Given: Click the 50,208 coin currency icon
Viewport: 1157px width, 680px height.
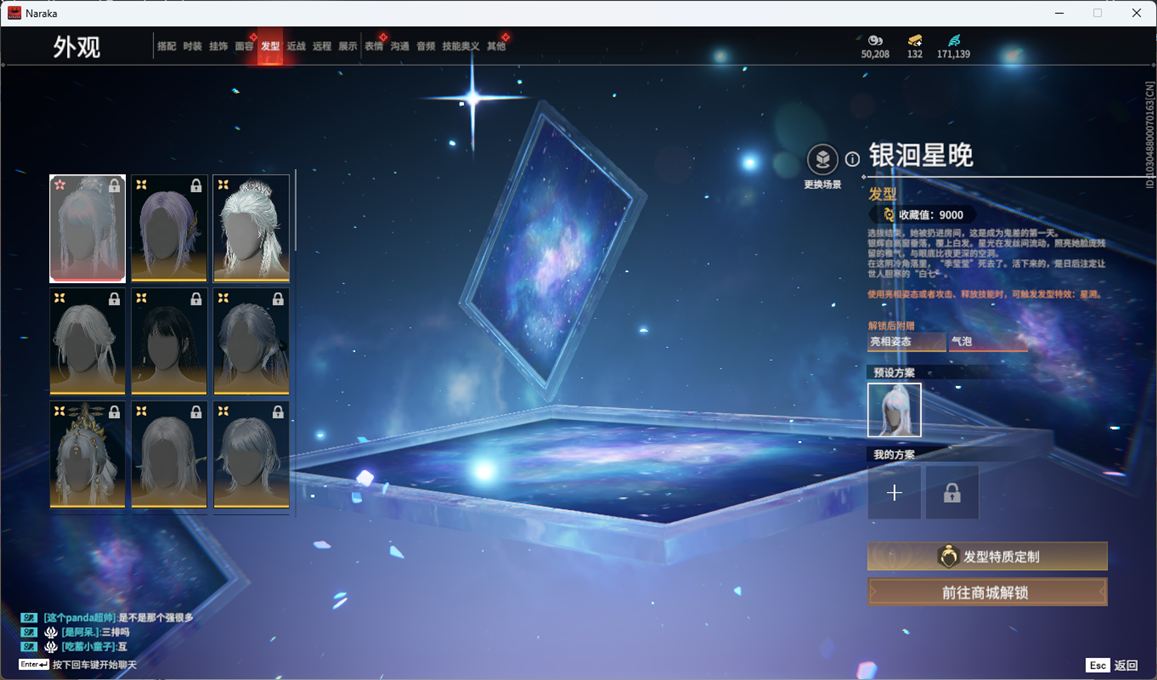Looking at the screenshot, I should click(875, 40).
